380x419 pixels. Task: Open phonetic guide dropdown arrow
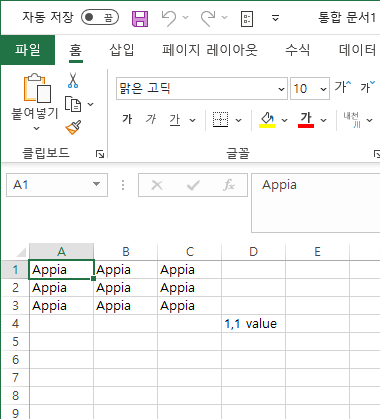[x=369, y=120]
